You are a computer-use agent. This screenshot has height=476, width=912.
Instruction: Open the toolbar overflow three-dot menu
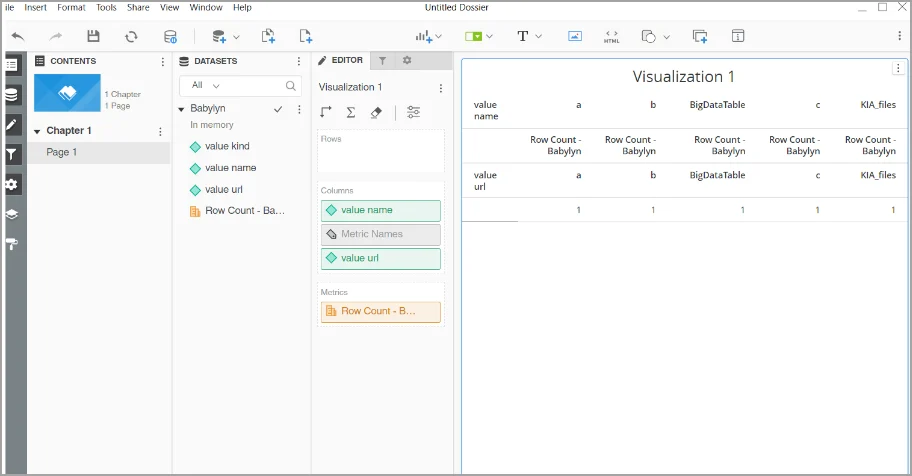click(899, 36)
